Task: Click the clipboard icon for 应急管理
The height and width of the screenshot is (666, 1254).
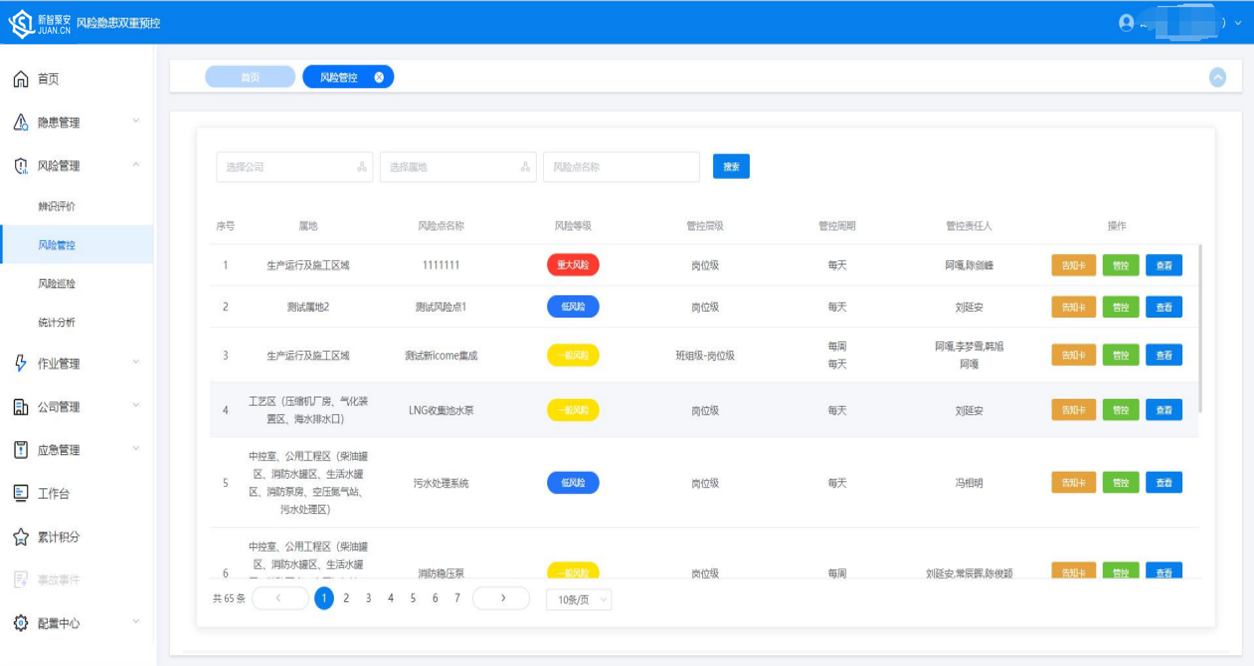Action: coord(21,450)
